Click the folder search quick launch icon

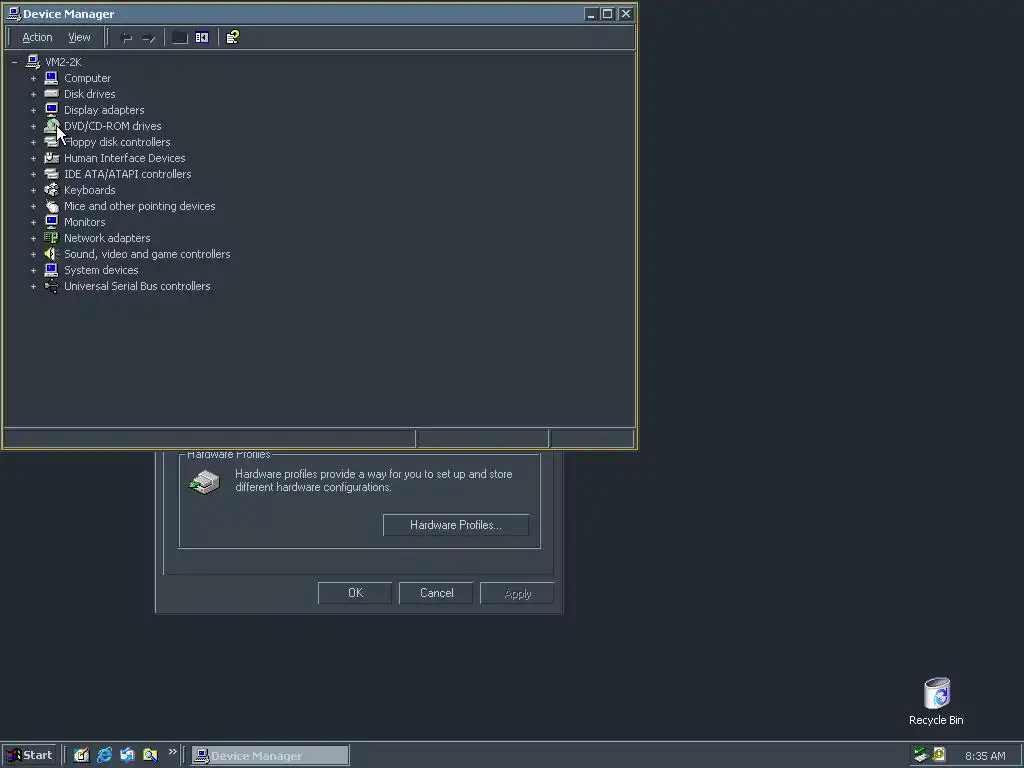point(150,755)
